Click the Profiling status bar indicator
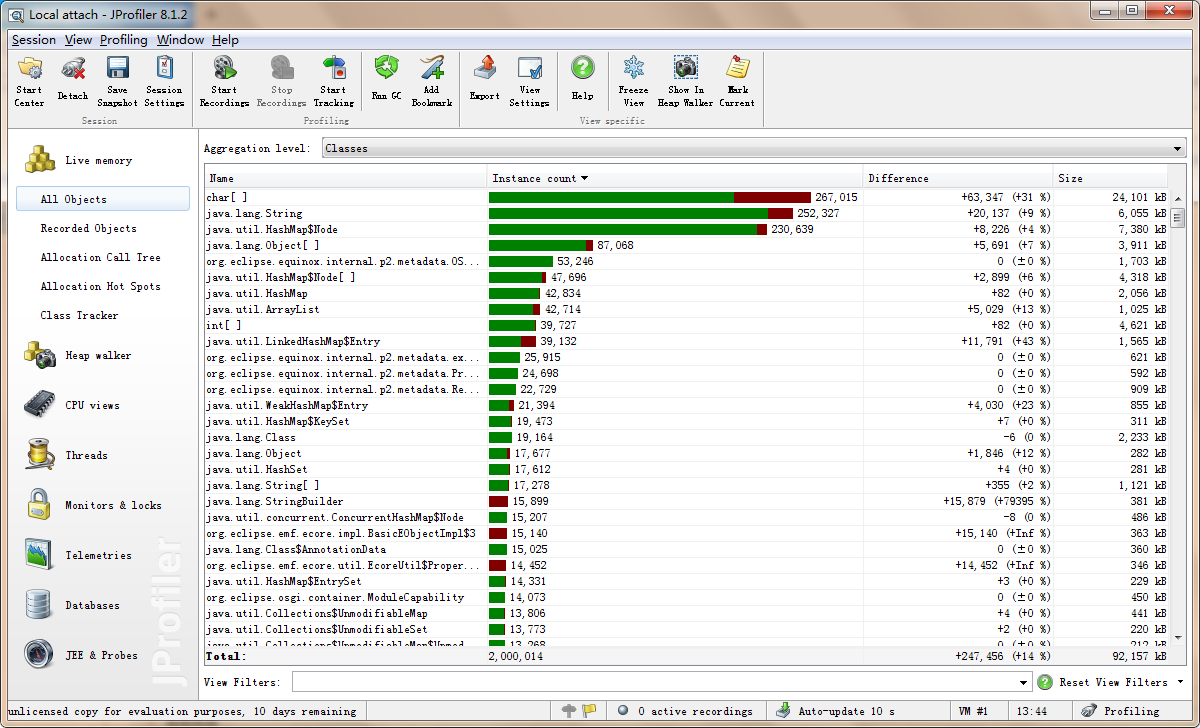The height and width of the screenshot is (728, 1200). tap(1121, 711)
